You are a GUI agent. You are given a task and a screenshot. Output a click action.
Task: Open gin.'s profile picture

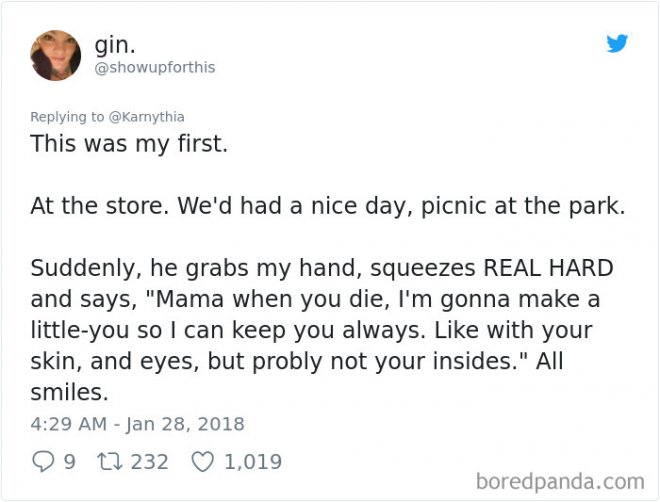click(x=56, y=55)
